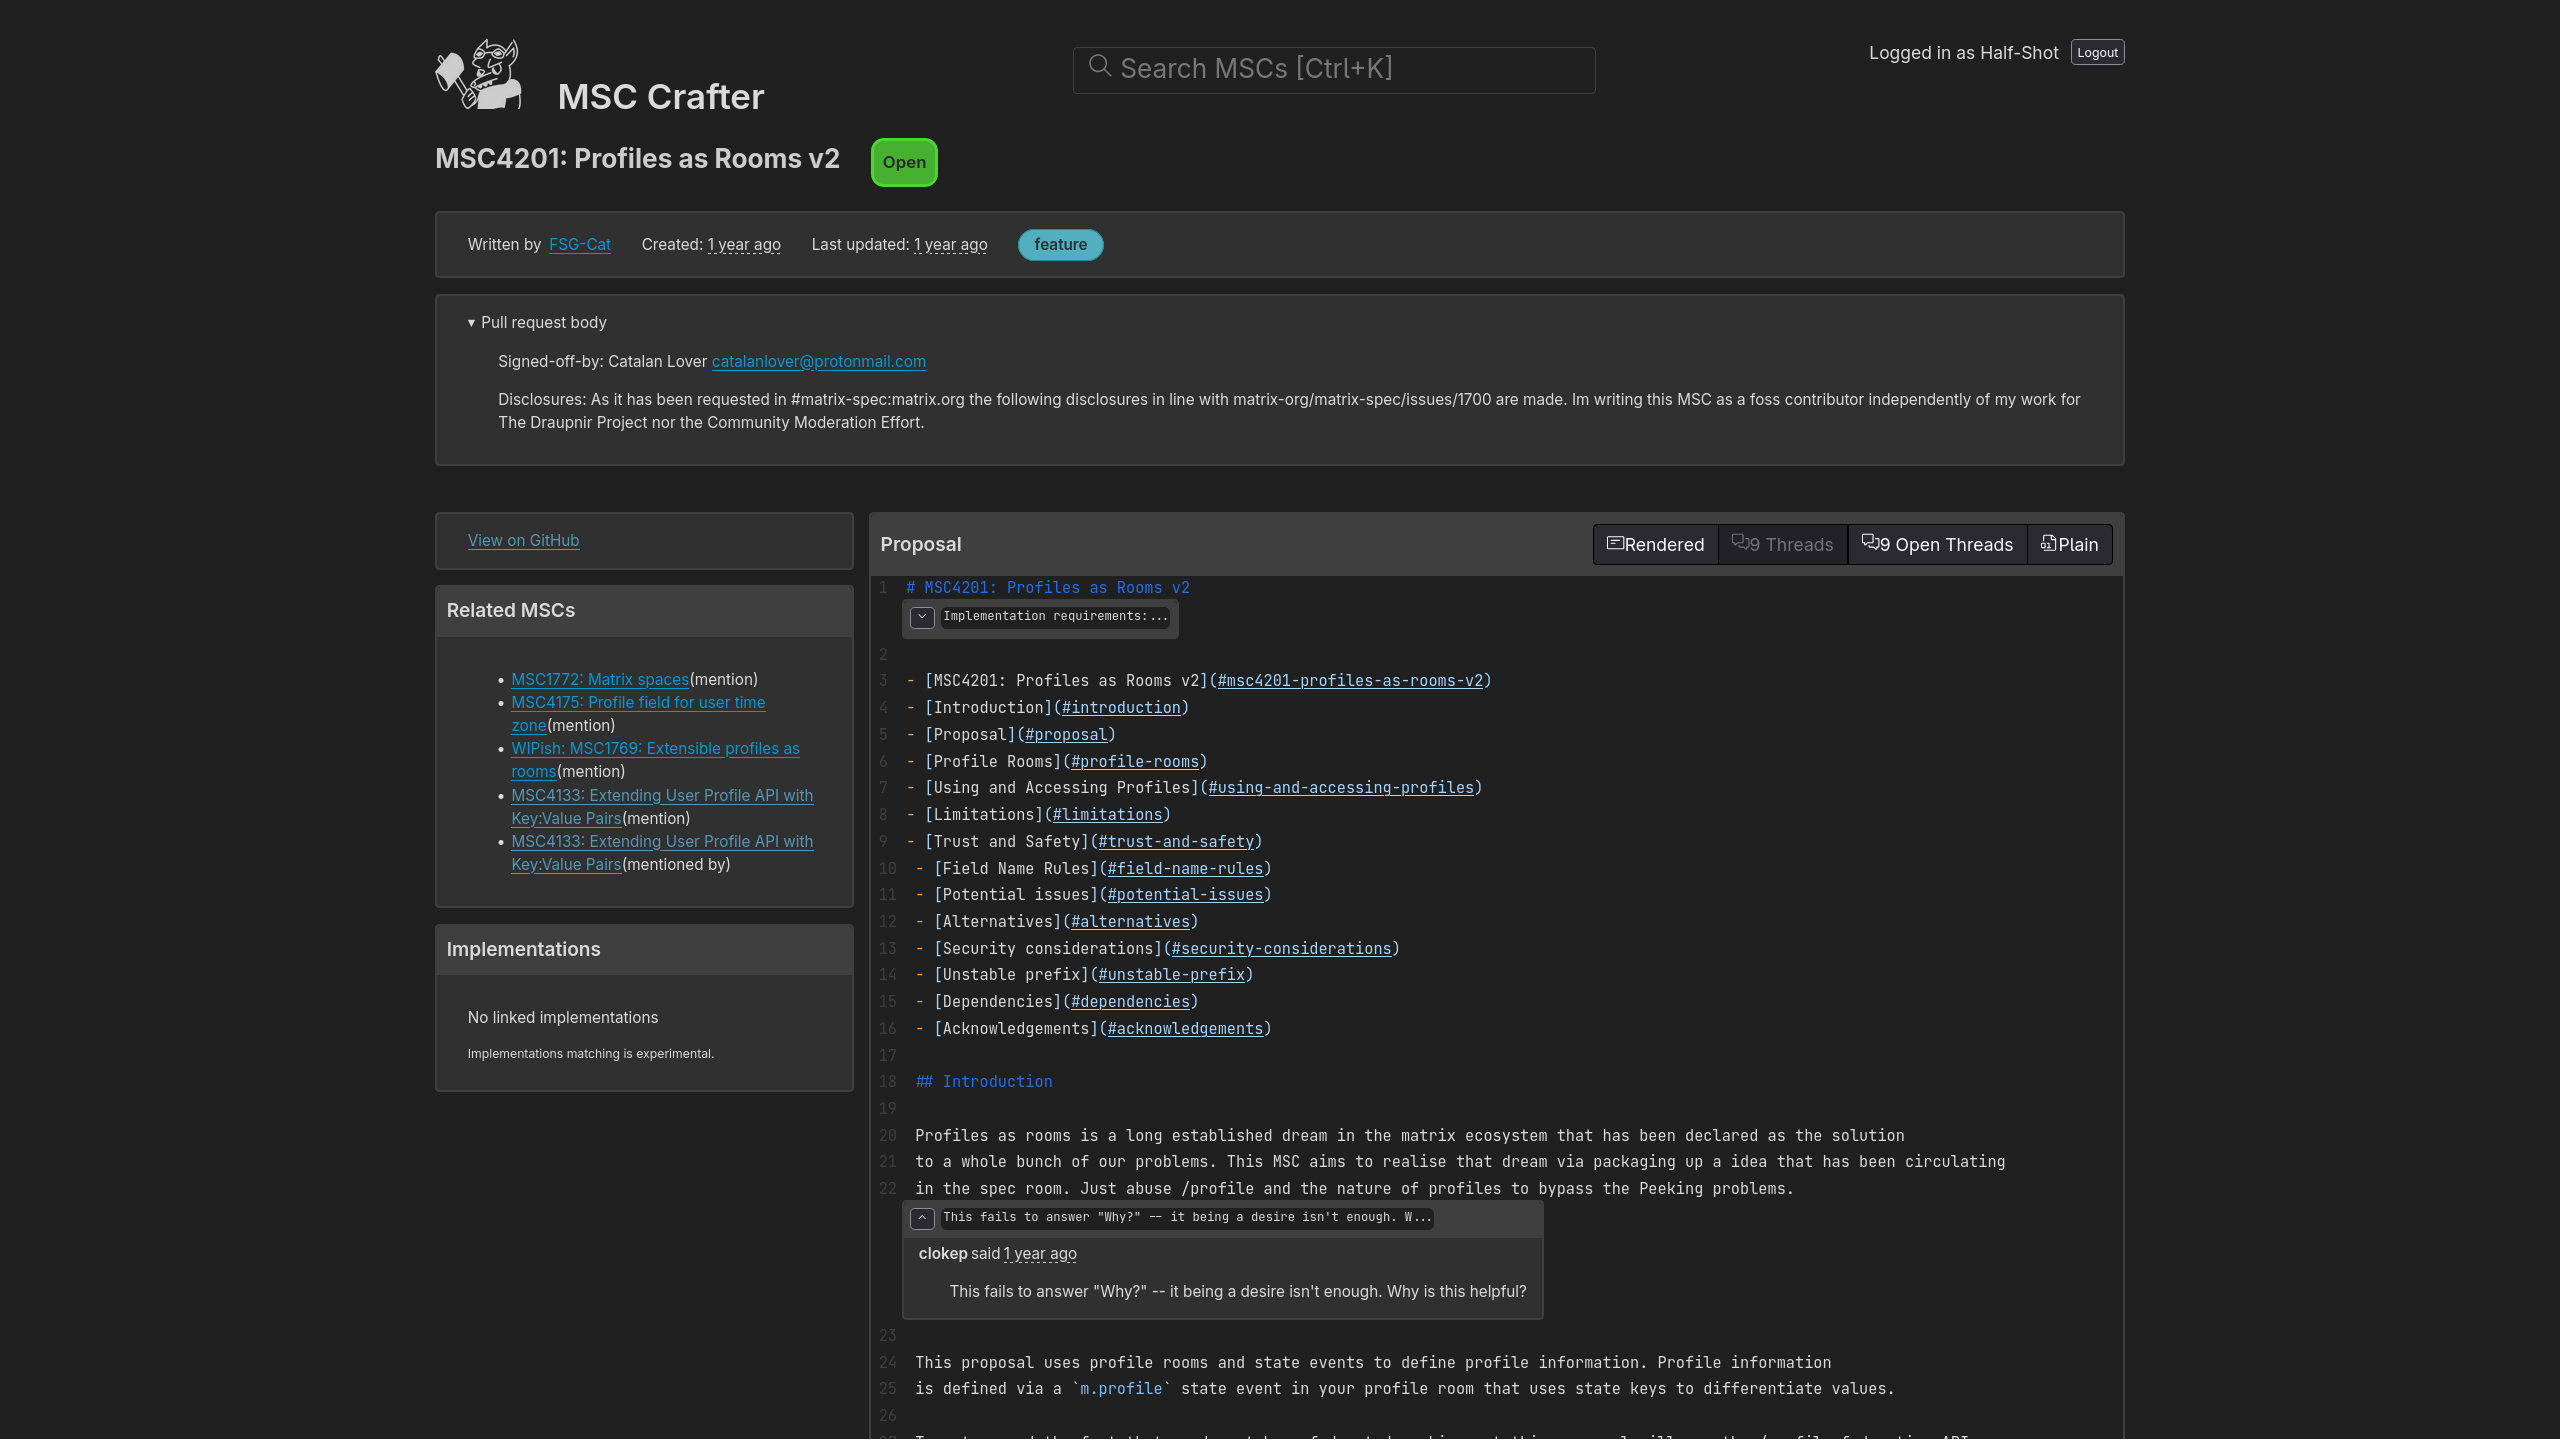The width and height of the screenshot is (2560, 1440).
Task: Collapse clokep's comment thread
Action: click(922, 1218)
